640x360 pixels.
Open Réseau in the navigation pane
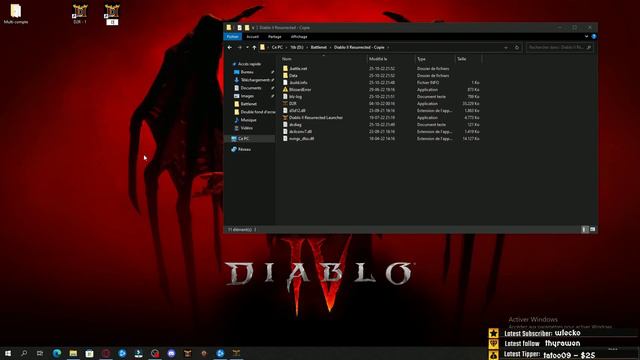click(244, 149)
